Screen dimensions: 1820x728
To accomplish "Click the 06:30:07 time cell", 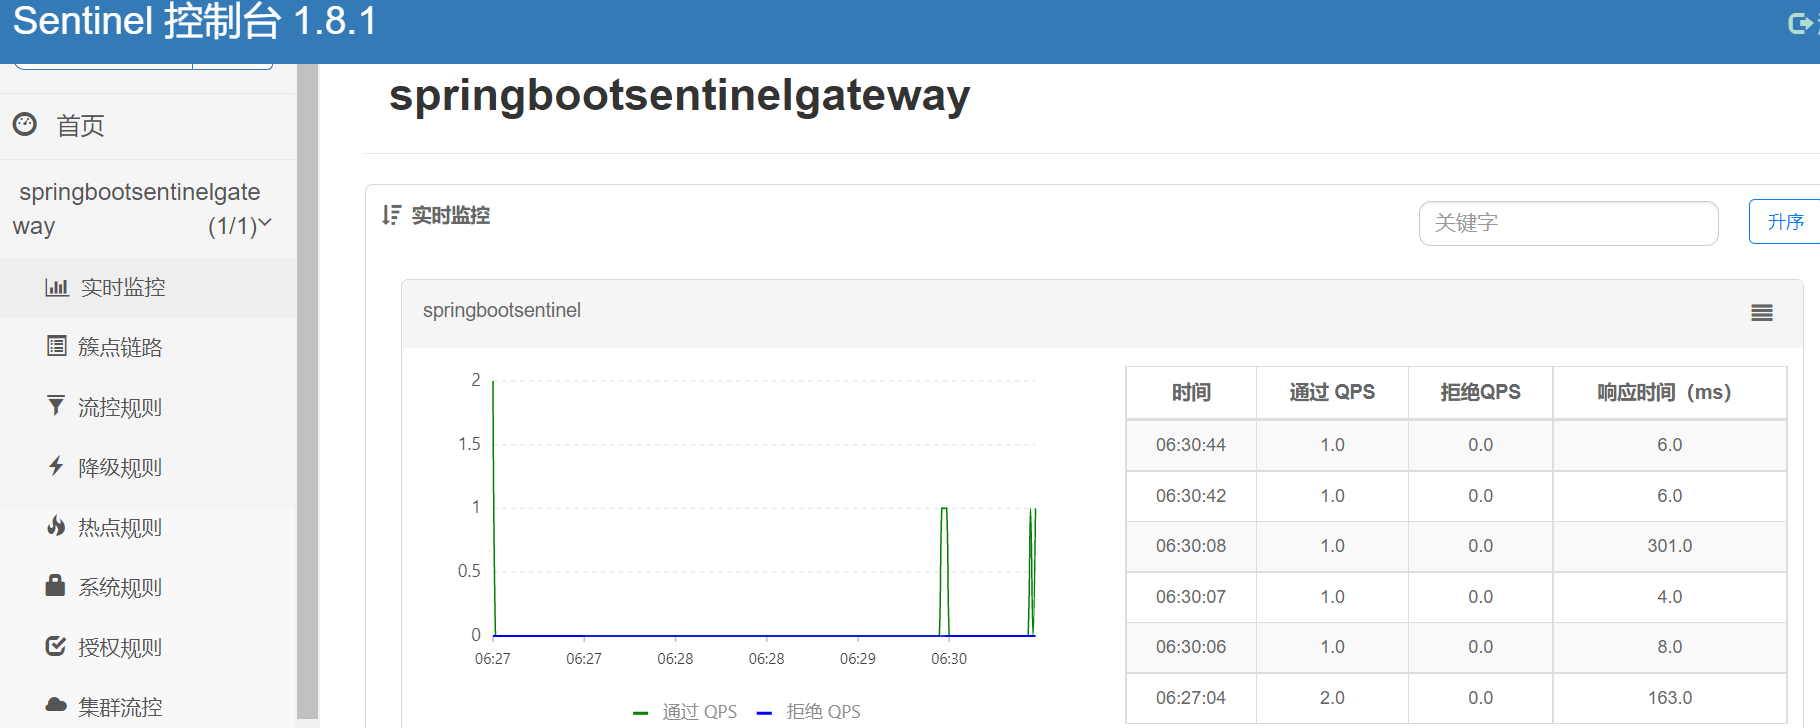I will tap(1191, 597).
